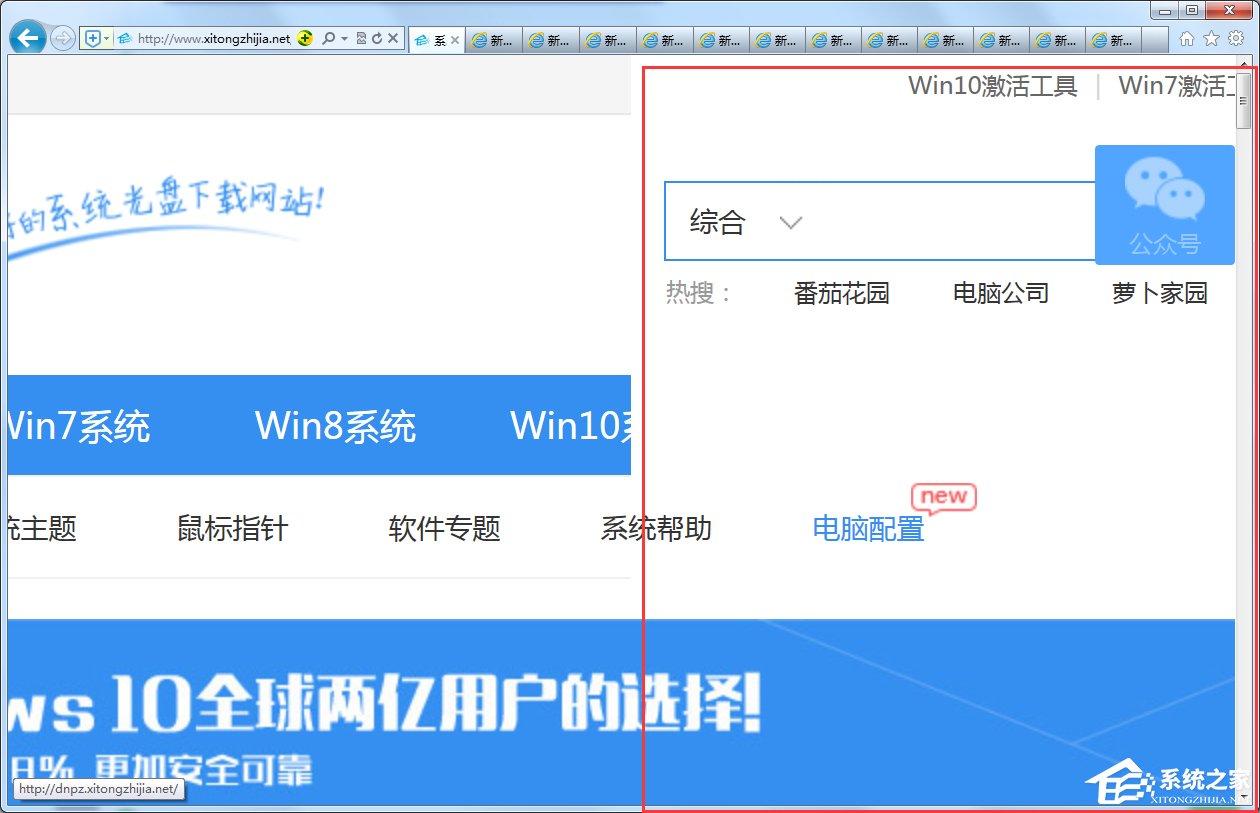The height and width of the screenshot is (813, 1260).
Task: Open the Favorites star icon
Action: point(1209,38)
